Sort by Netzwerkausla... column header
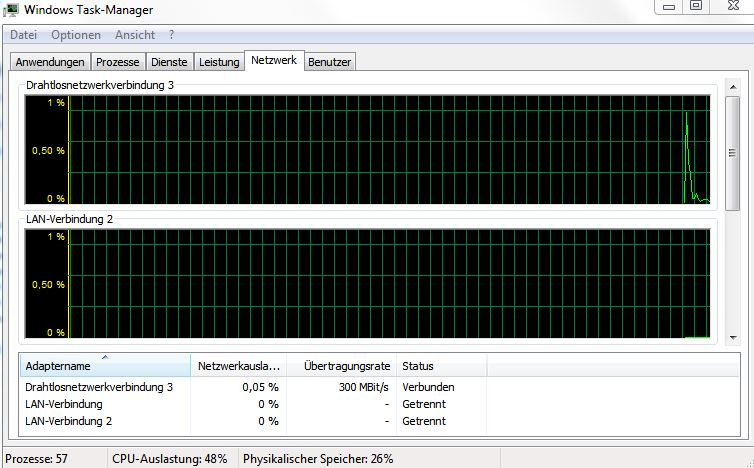Screen dimensions: 754x468 tap(239, 366)
